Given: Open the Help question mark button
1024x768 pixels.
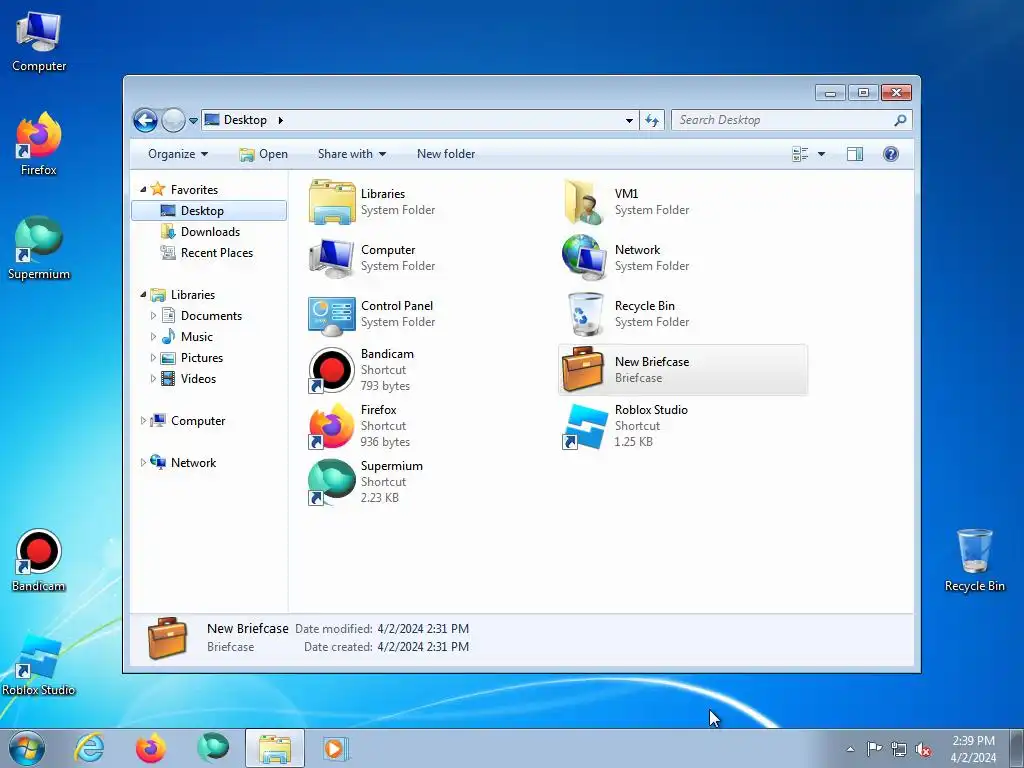Looking at the screenshot, I should click(x=891, y=154).
